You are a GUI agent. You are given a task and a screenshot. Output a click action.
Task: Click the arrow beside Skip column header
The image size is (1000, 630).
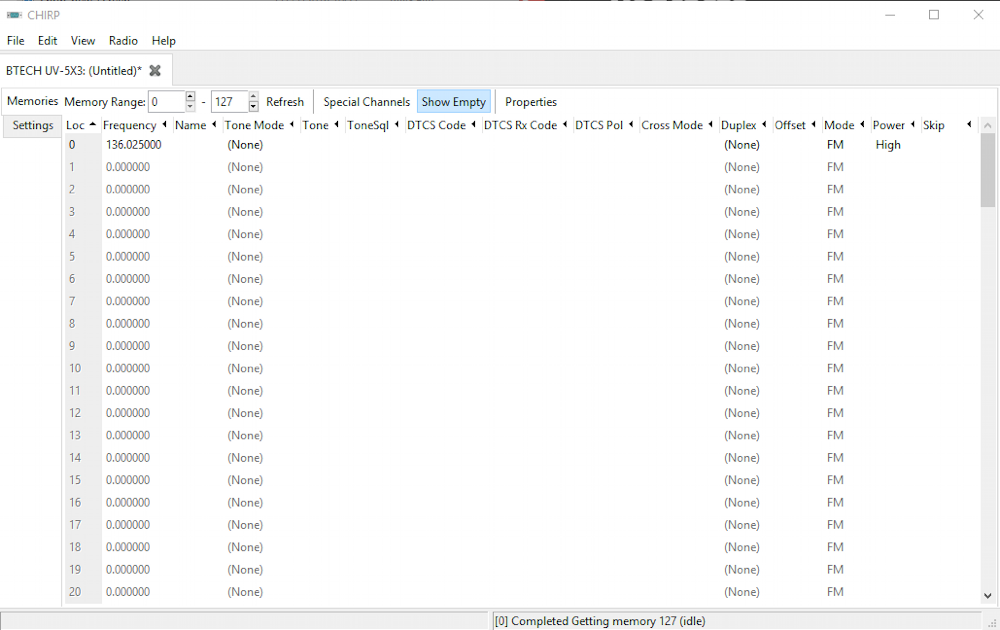coord(968,125)
